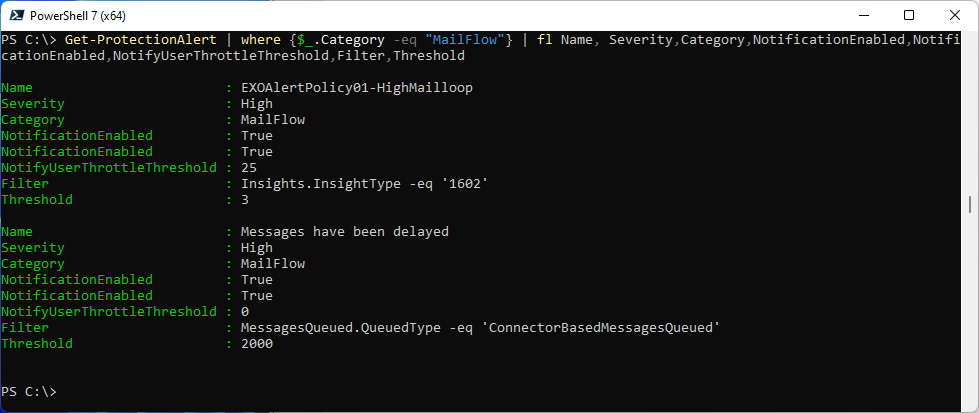Click the EXOAlertPolicy01-HighMailloop name value
Image resolution: width=979 pixels, height=413 pixels.
[x=357, y=88]
